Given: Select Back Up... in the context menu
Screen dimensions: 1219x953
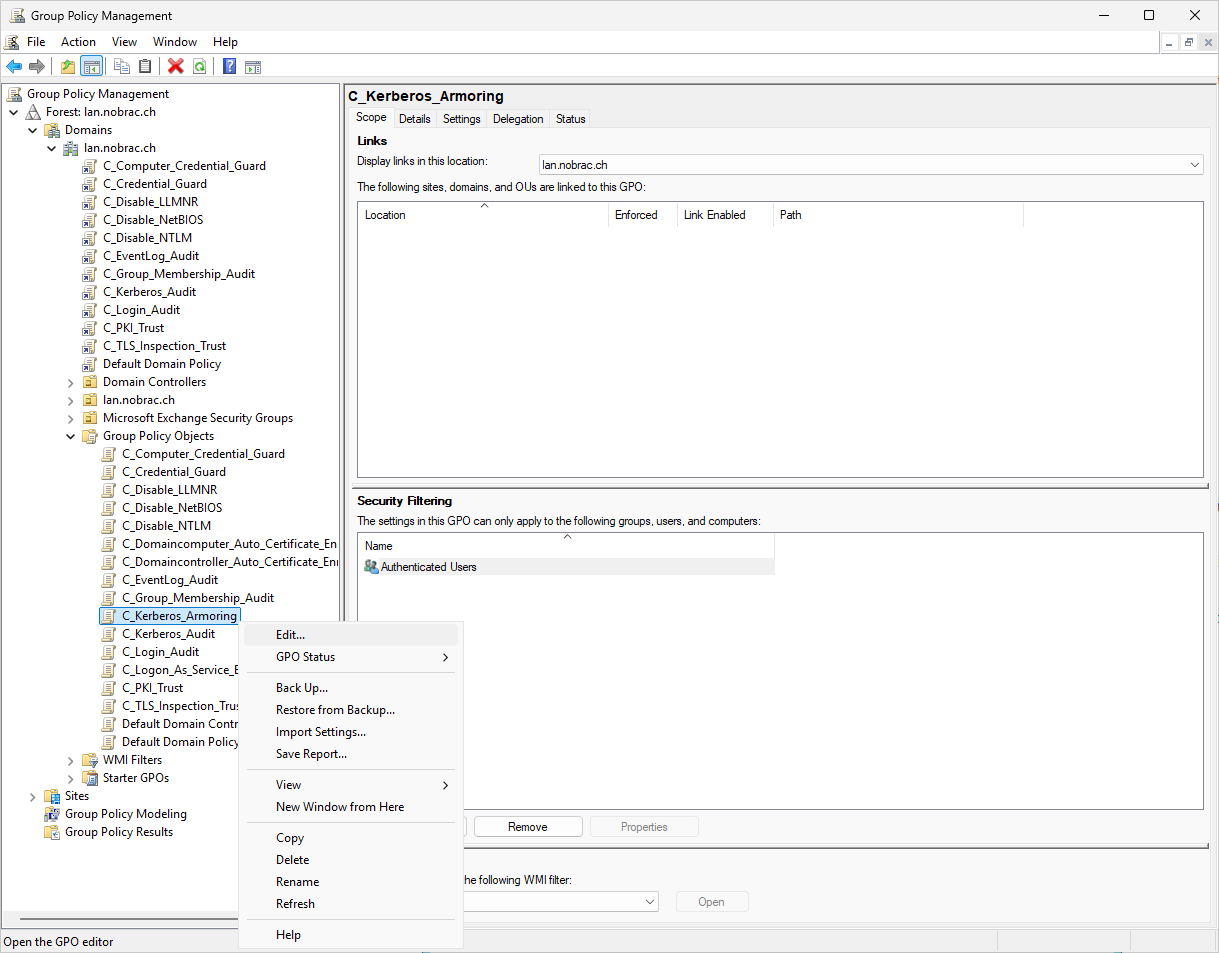Looking at the screenshot, I should tap(350, 688).
